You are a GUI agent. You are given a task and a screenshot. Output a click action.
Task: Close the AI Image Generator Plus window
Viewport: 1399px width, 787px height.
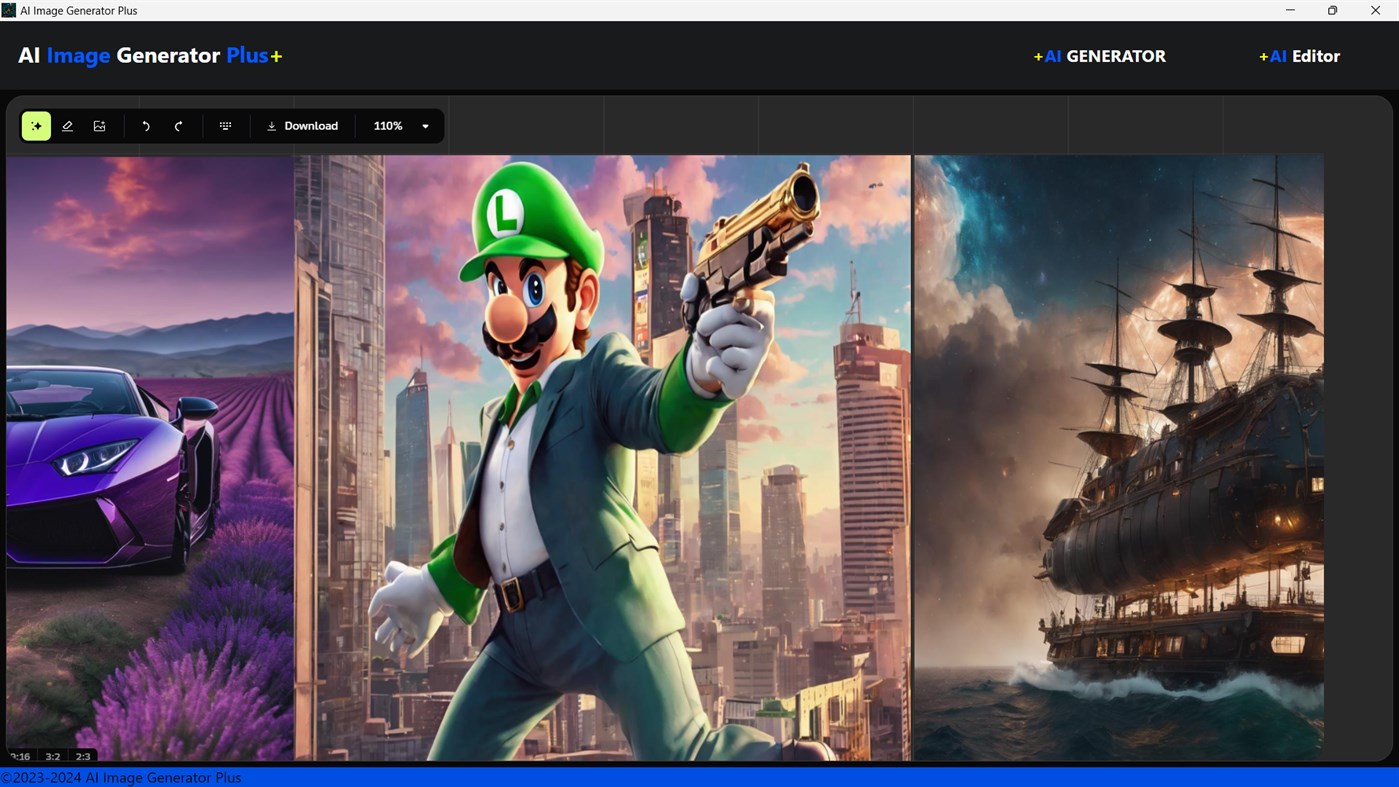[x=1376, y=10]
